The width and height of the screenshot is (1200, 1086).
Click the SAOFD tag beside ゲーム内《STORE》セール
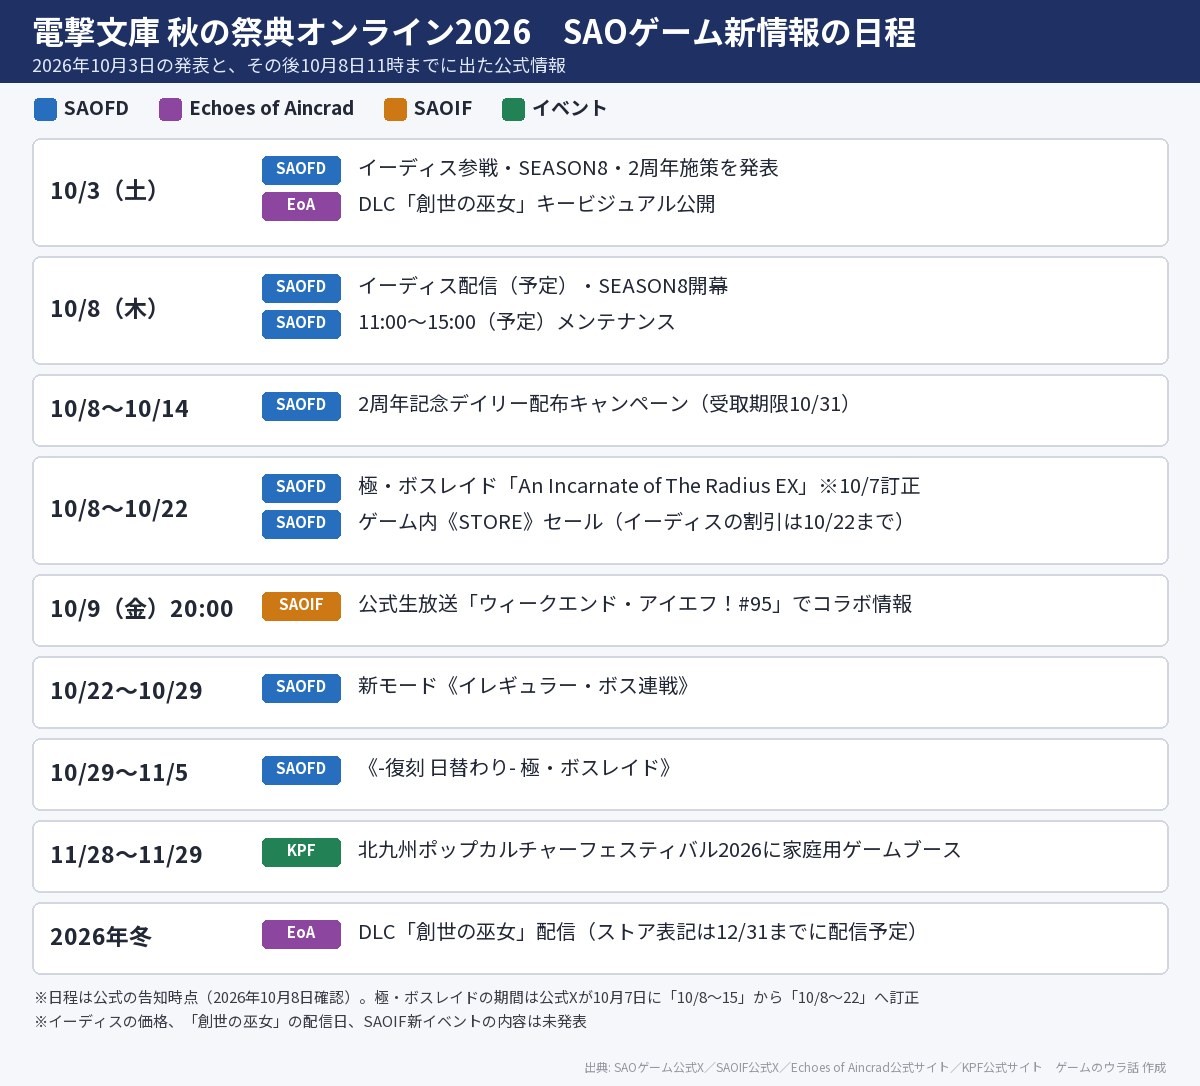coord(301,523)
